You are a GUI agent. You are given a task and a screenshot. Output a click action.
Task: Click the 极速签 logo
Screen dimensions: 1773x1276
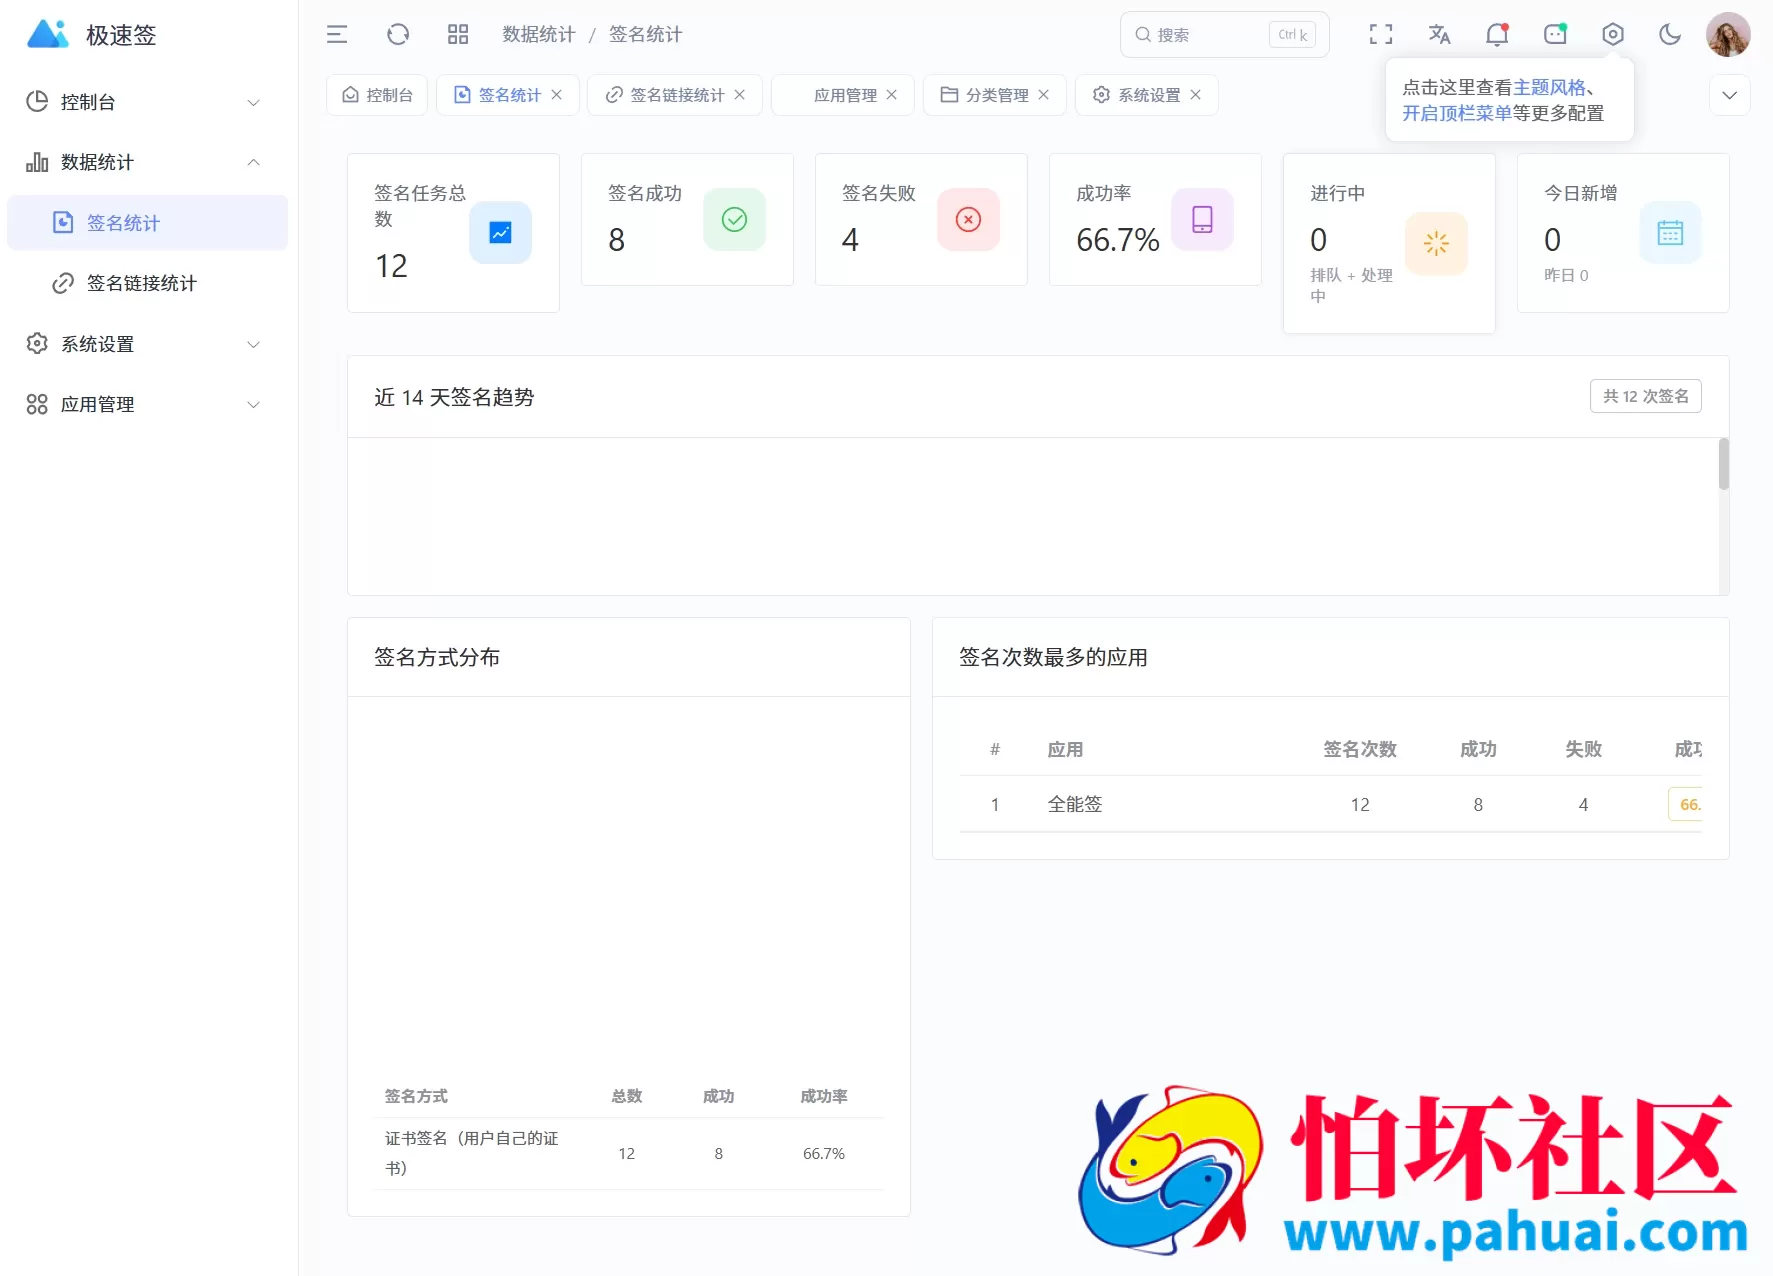[x=92, y=35]
